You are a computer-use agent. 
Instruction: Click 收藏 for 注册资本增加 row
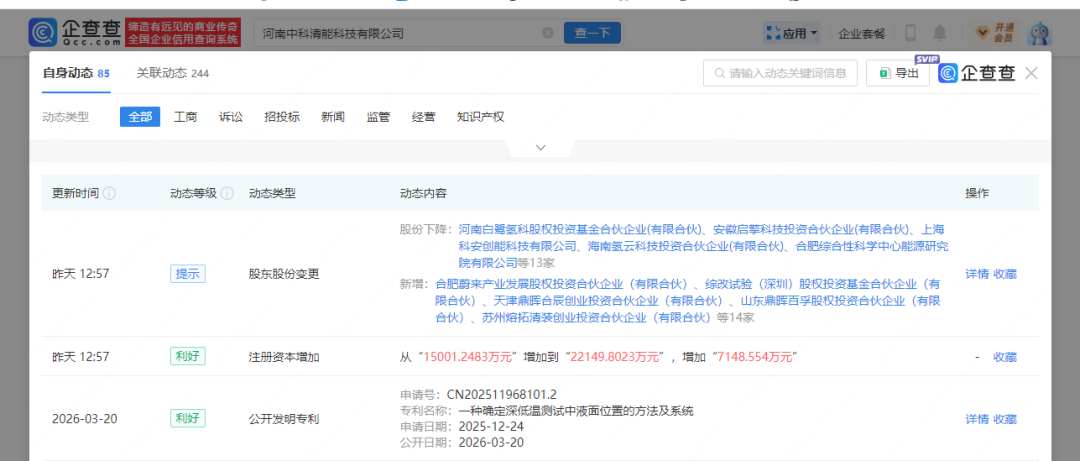[x=1005, y=357]
